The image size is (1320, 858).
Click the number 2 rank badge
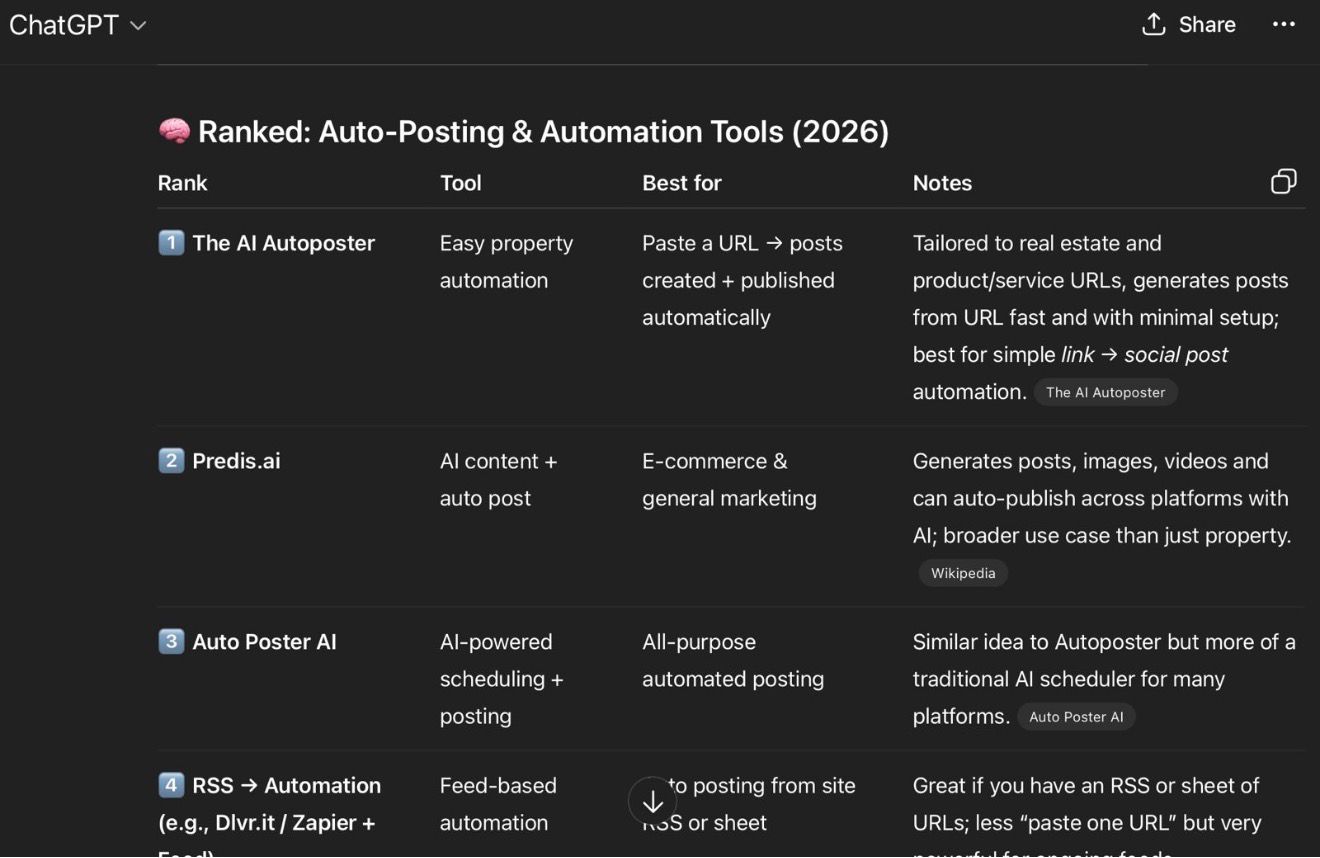tap(171, 461)
